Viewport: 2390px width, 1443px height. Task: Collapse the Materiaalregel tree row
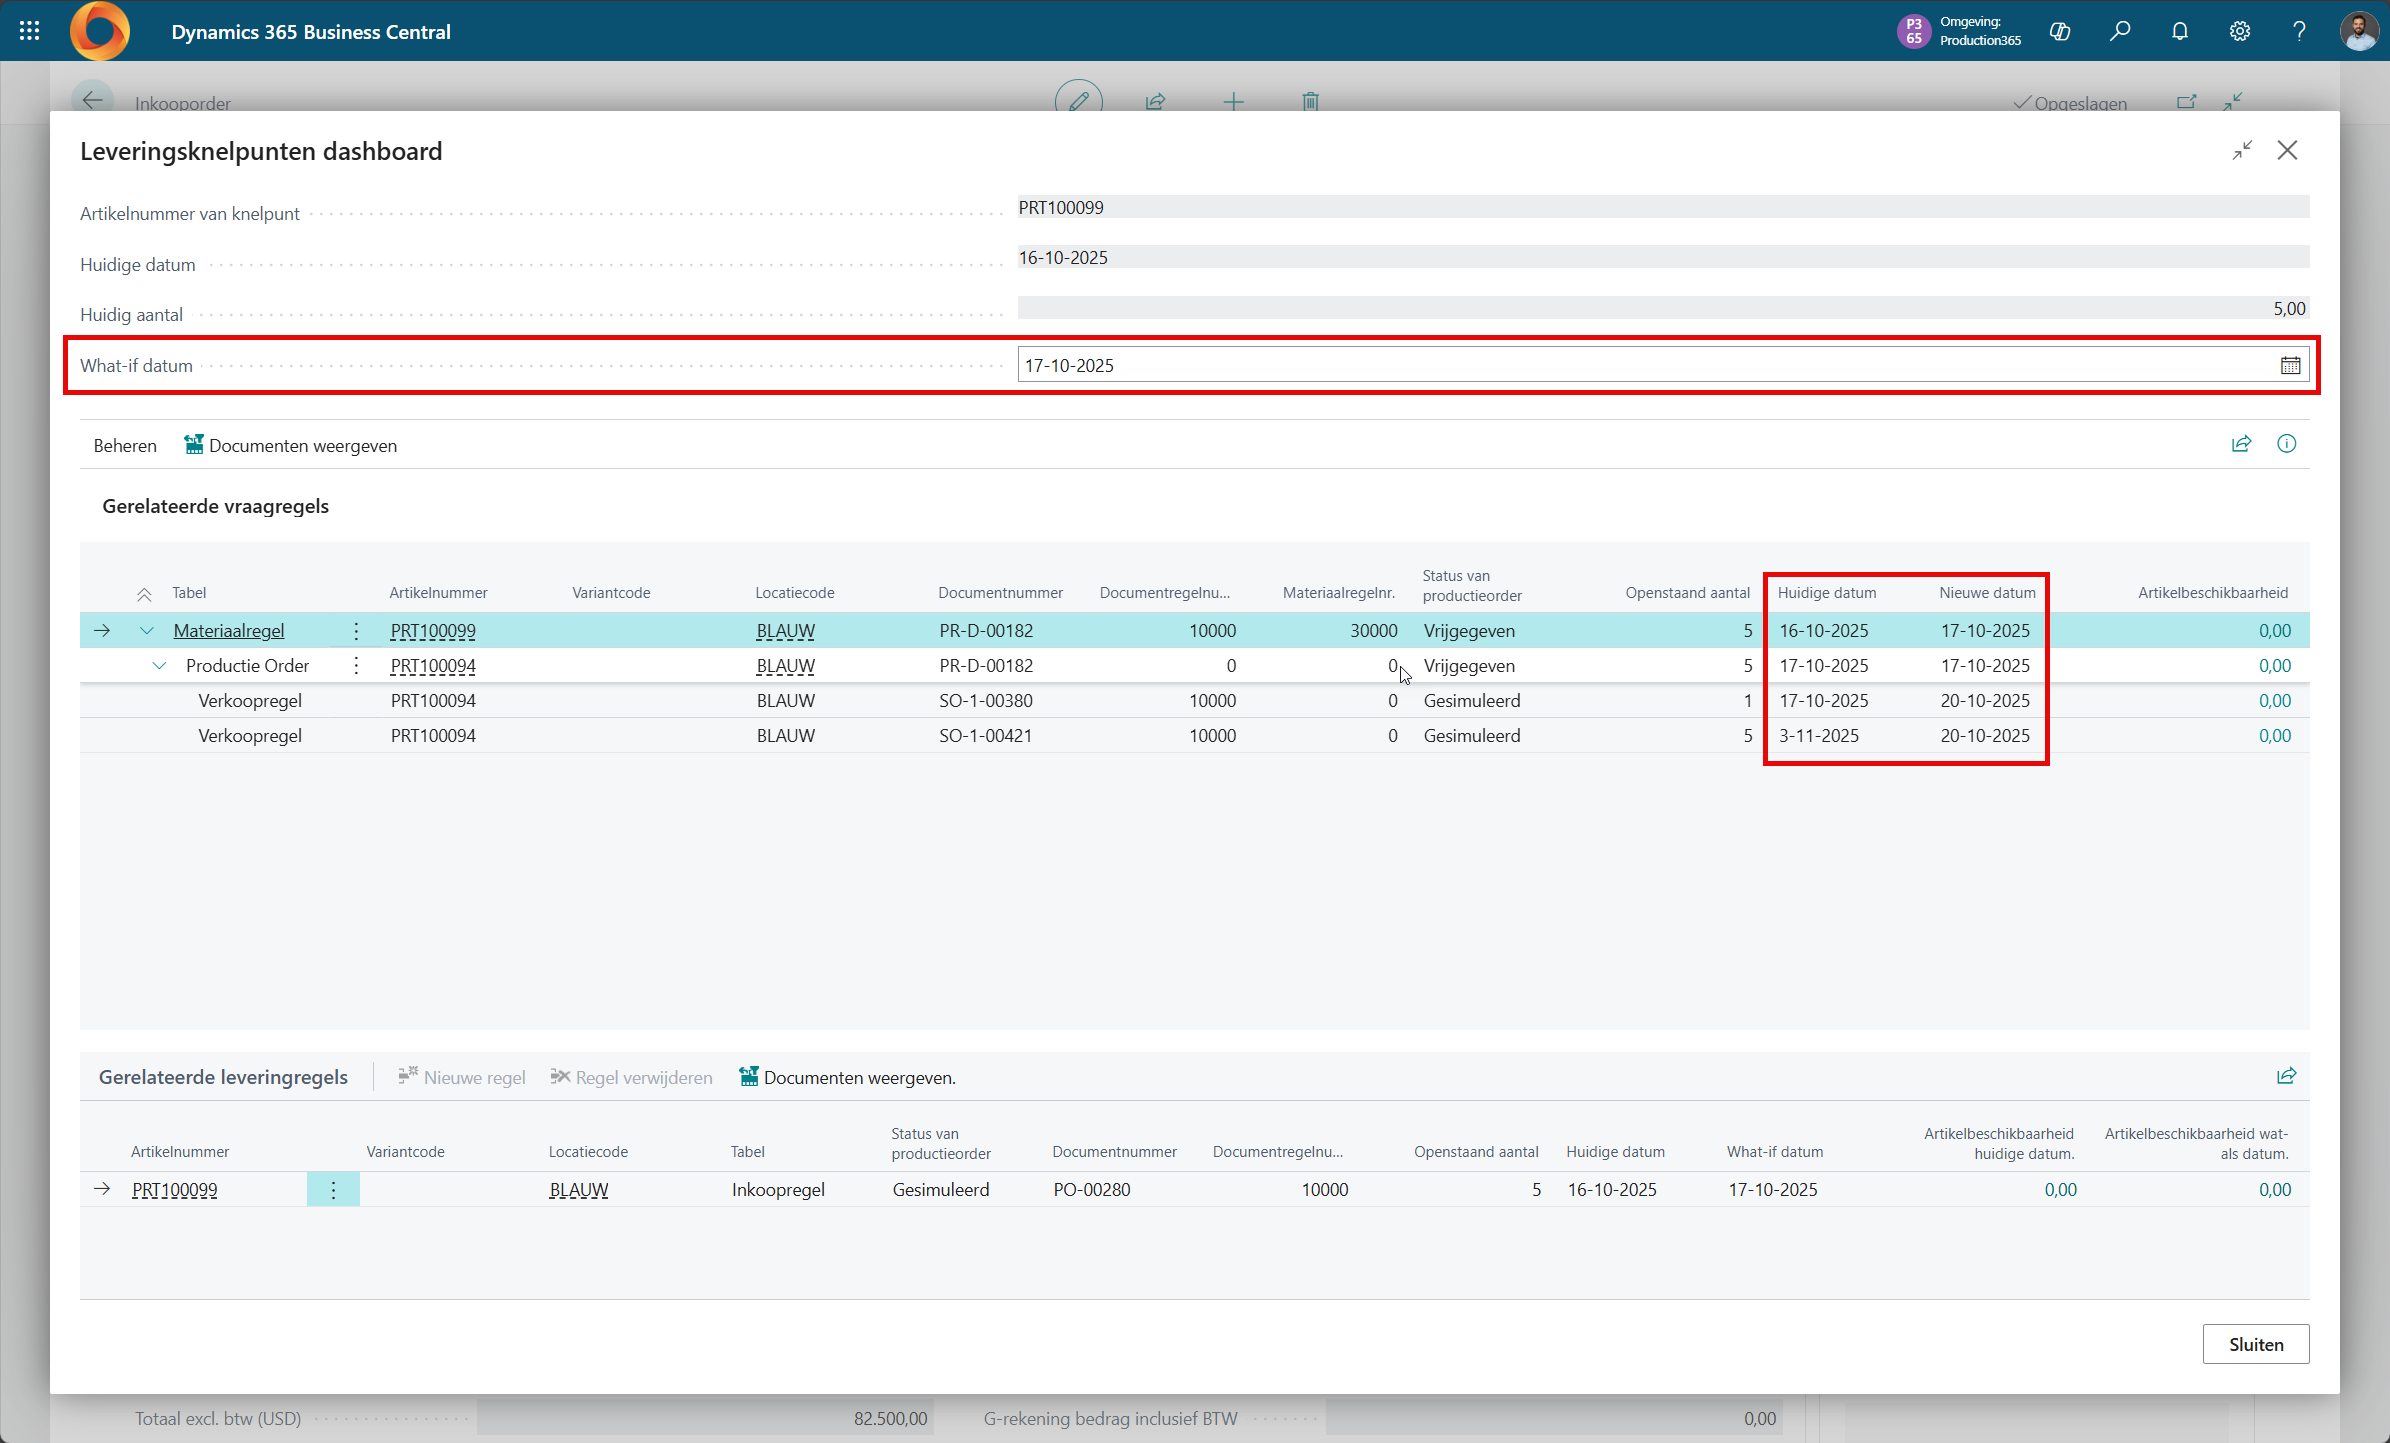point(147,631)
